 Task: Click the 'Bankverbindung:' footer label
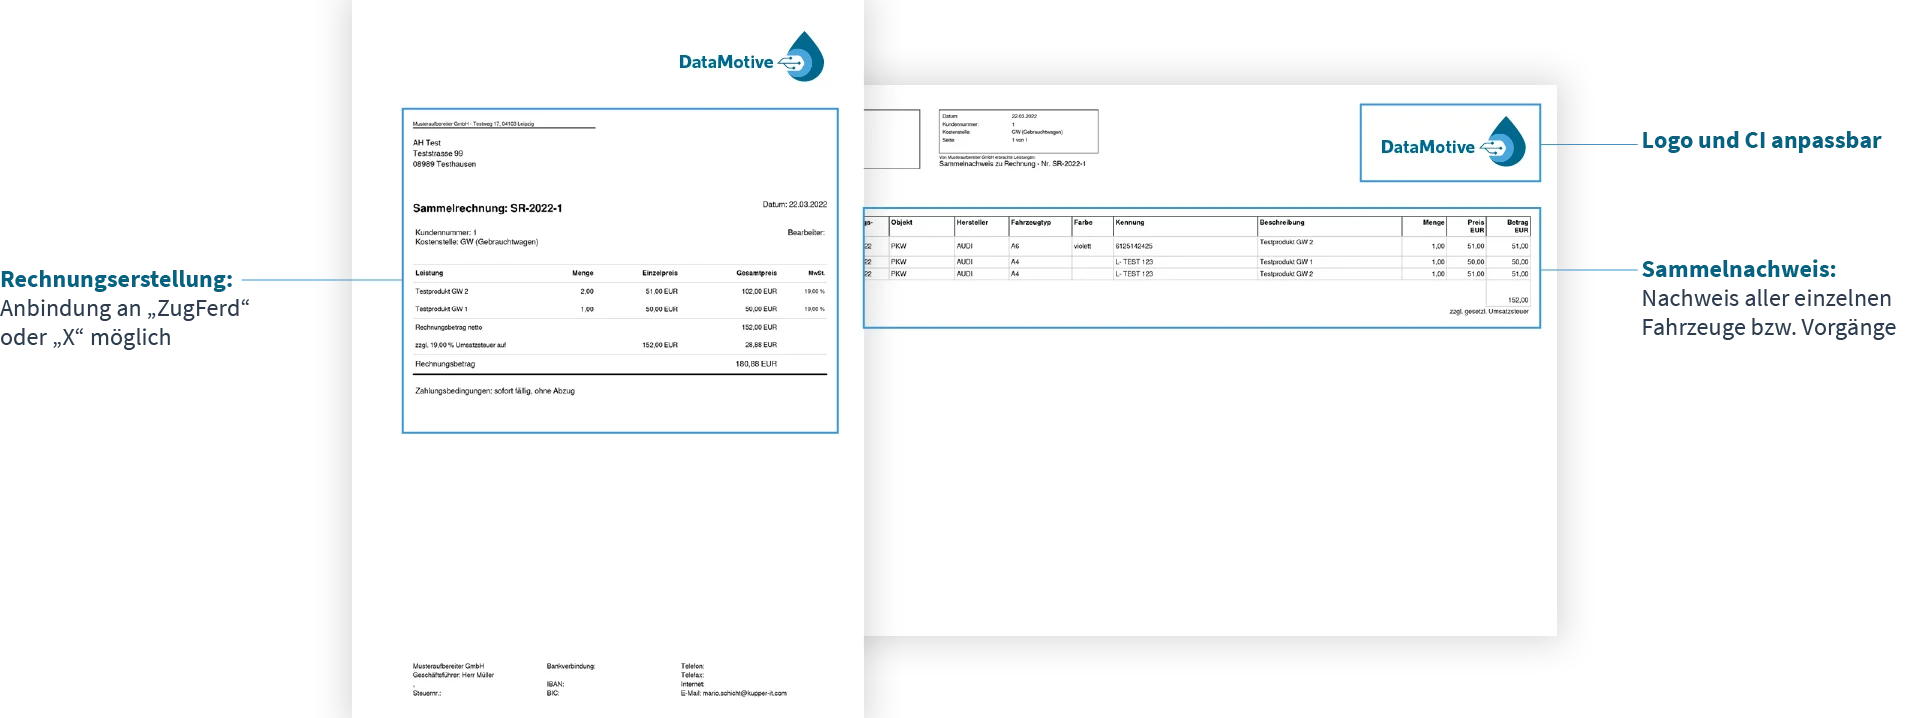tap(571, 666)
